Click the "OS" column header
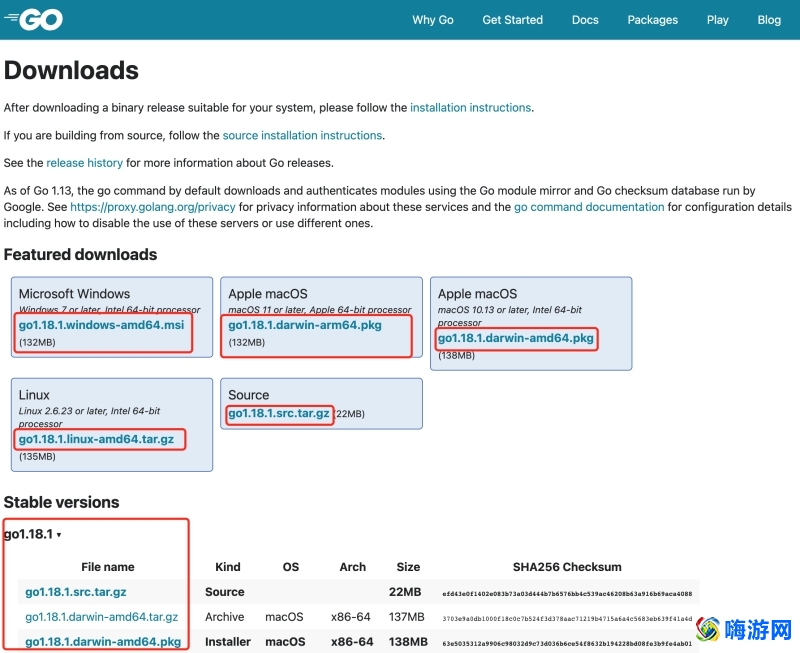800x653 pixels. point(291,567)
